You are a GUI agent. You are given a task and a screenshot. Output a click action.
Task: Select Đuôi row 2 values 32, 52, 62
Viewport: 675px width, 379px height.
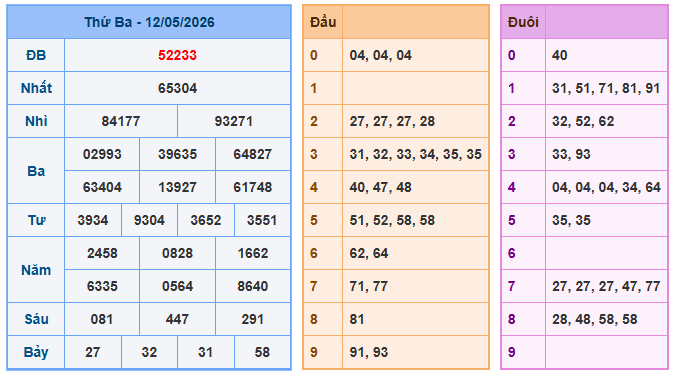pos(583,121)
